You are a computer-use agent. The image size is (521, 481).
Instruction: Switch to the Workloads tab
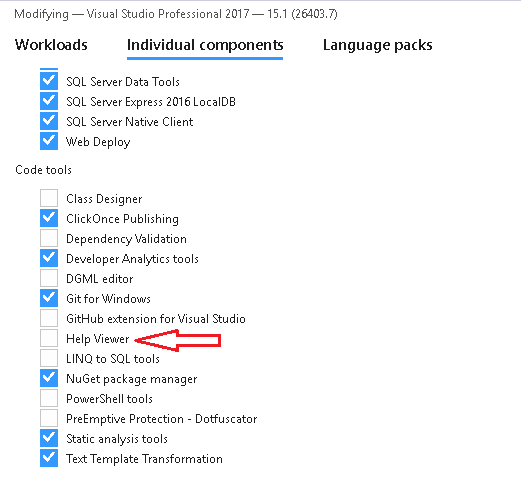click(x=51, y=45)
